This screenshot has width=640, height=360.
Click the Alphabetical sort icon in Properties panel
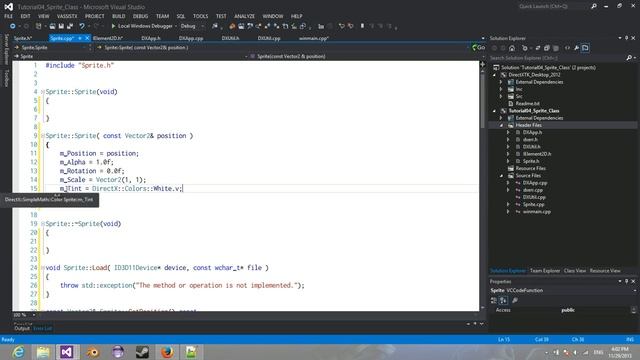[503, 300]
